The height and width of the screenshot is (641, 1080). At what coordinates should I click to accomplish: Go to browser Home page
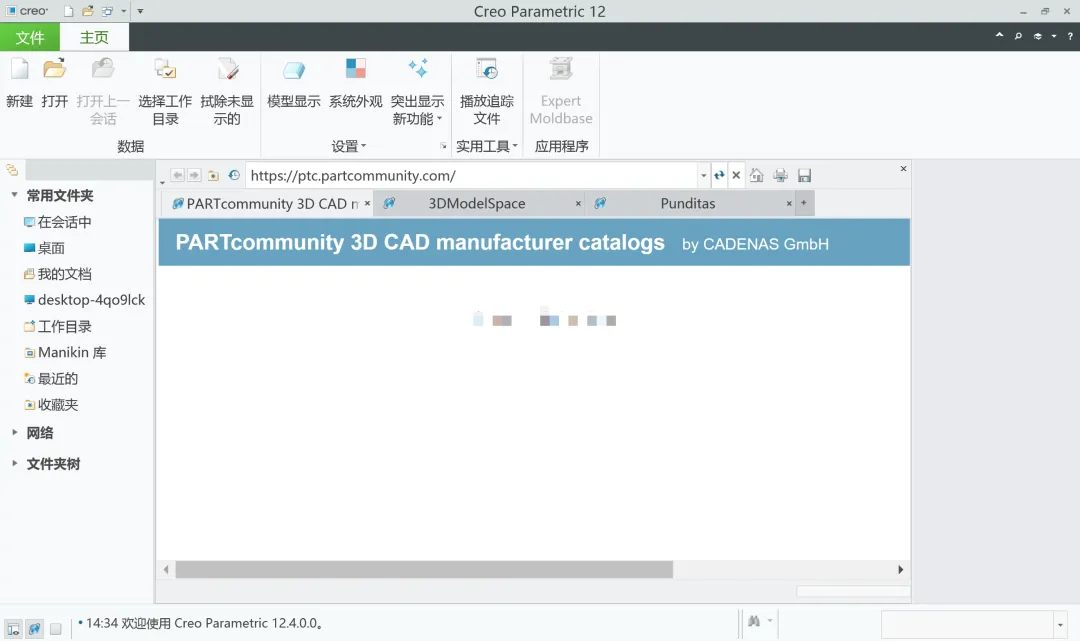[756, 176]
